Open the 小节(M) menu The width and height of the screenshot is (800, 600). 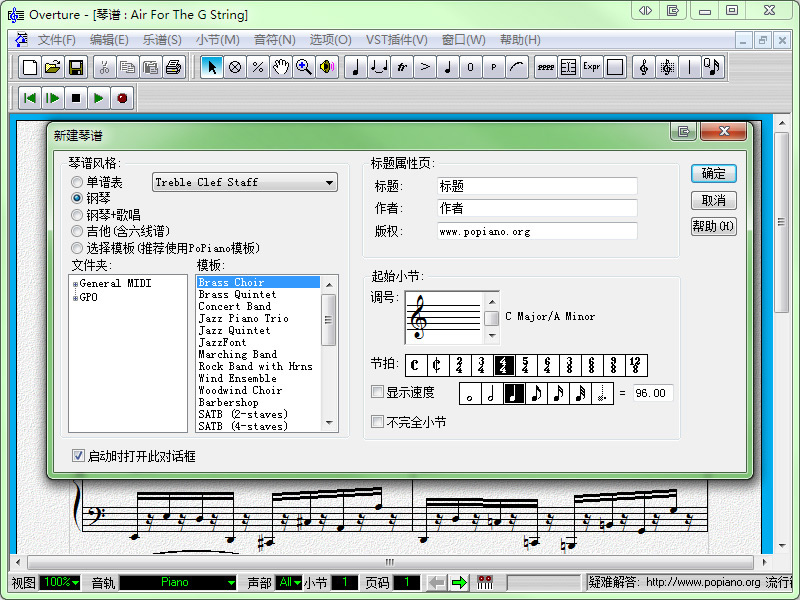pyautogui.click(x=217, y=40)
